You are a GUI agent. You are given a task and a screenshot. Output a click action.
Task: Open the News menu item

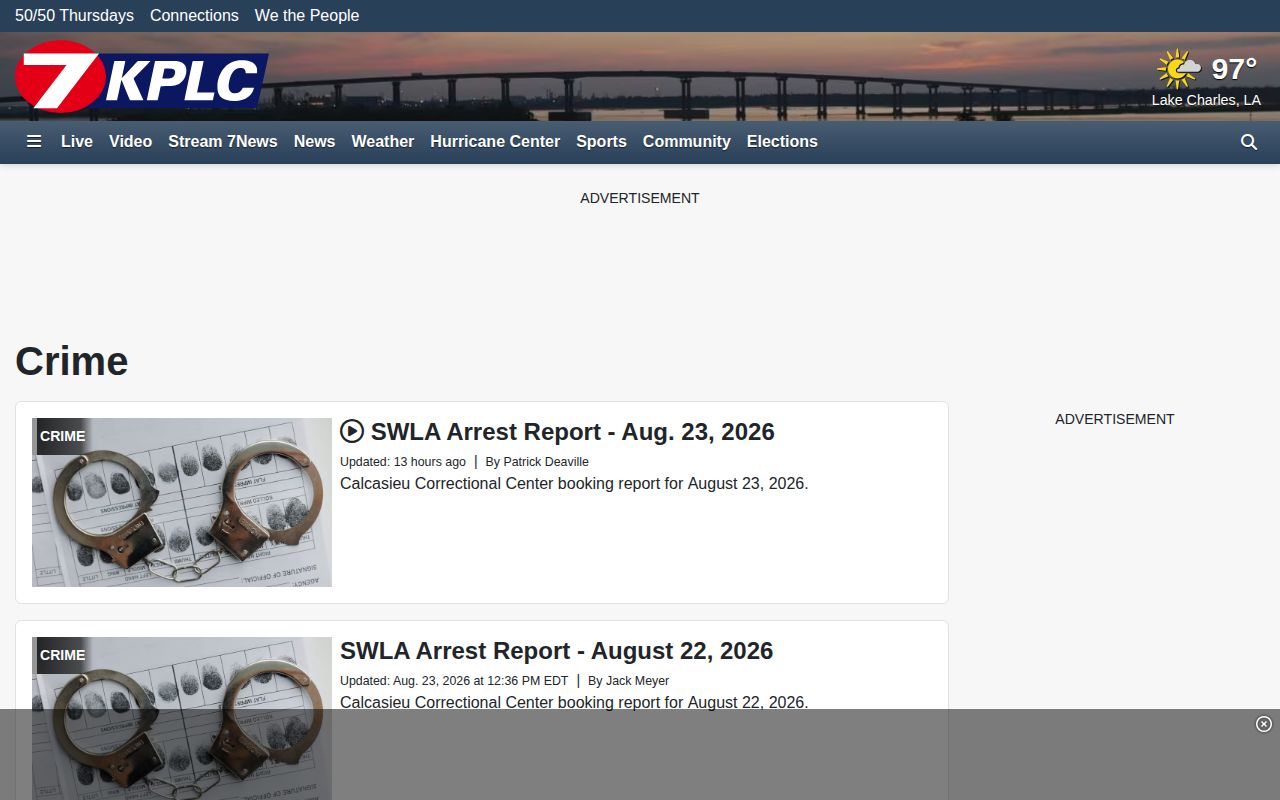314,142
